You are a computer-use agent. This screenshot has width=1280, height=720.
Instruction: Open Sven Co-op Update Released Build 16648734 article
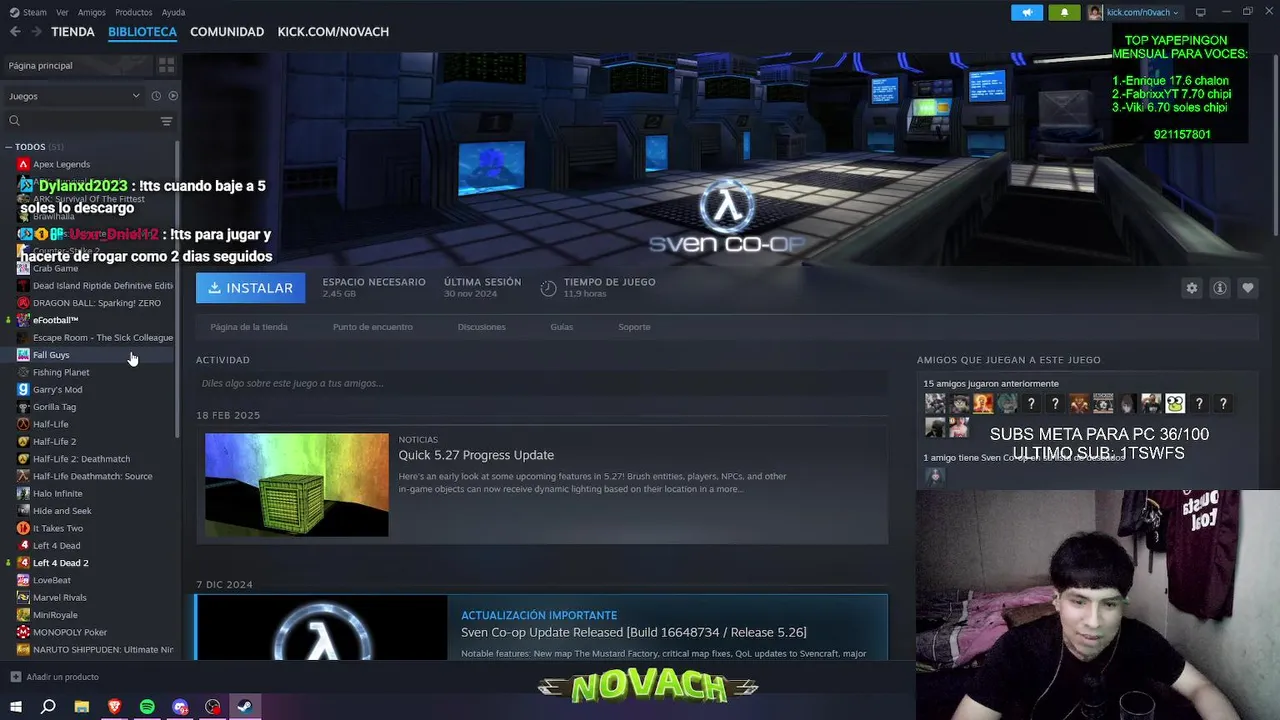point(633,632)
